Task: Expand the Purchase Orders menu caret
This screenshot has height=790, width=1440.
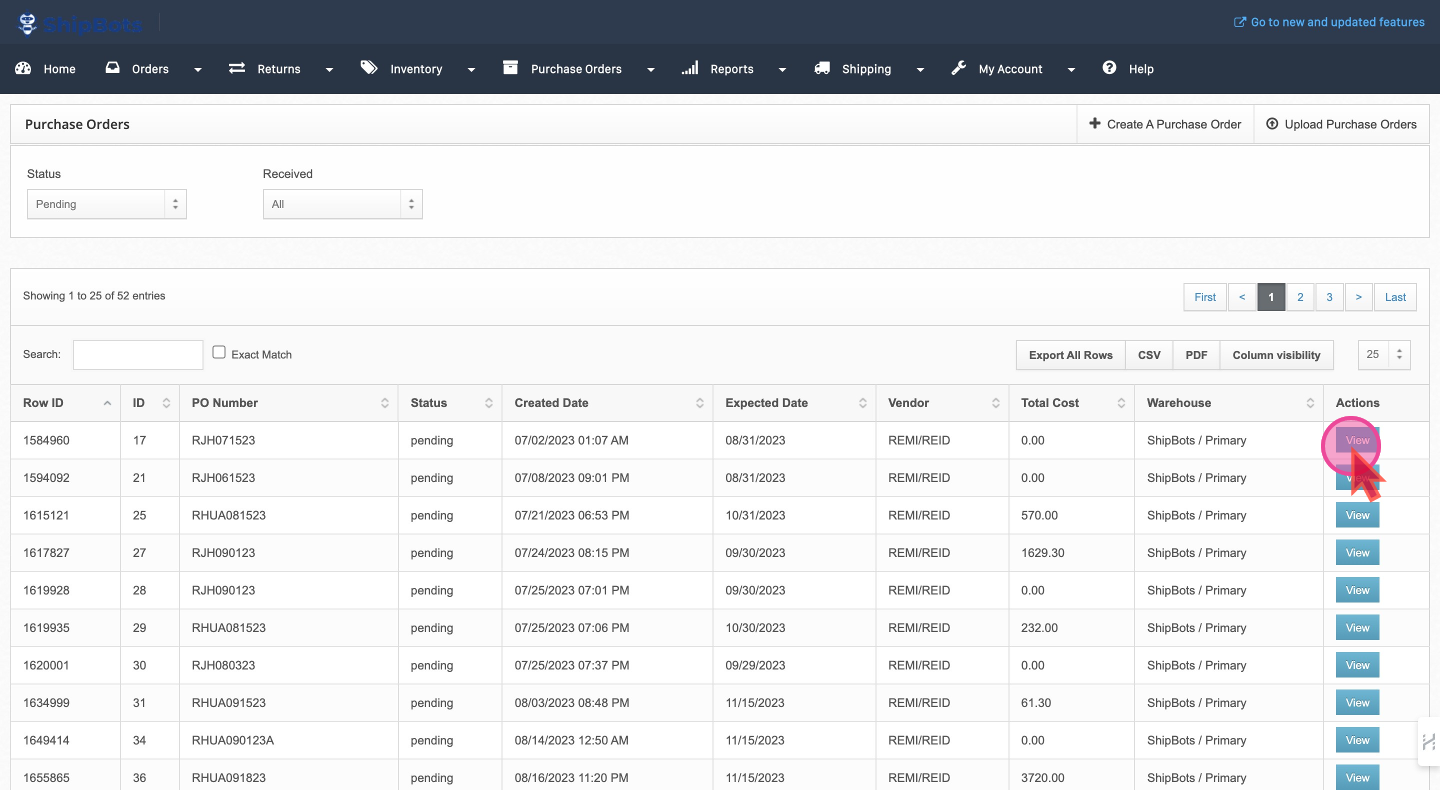Action: pyautogui.click(x=651, y=70)
